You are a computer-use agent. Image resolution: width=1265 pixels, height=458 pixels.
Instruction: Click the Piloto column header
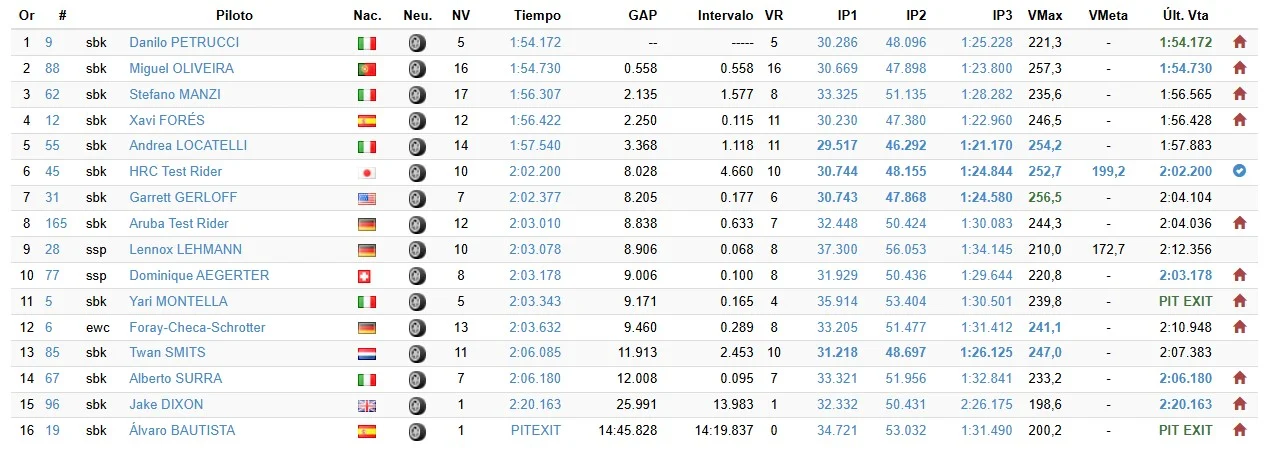tap(234, 16)
